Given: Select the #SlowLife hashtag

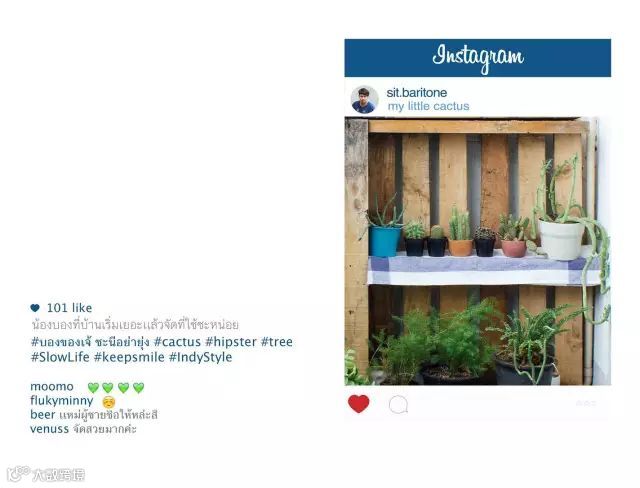Looking at the screenshot, I should [60, 357].
